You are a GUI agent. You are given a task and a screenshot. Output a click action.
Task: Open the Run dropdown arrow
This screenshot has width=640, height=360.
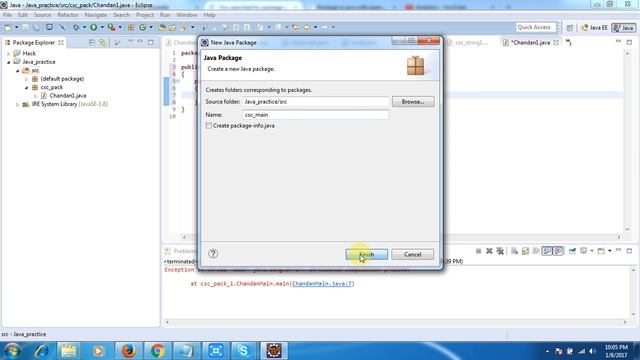(102, 27)
